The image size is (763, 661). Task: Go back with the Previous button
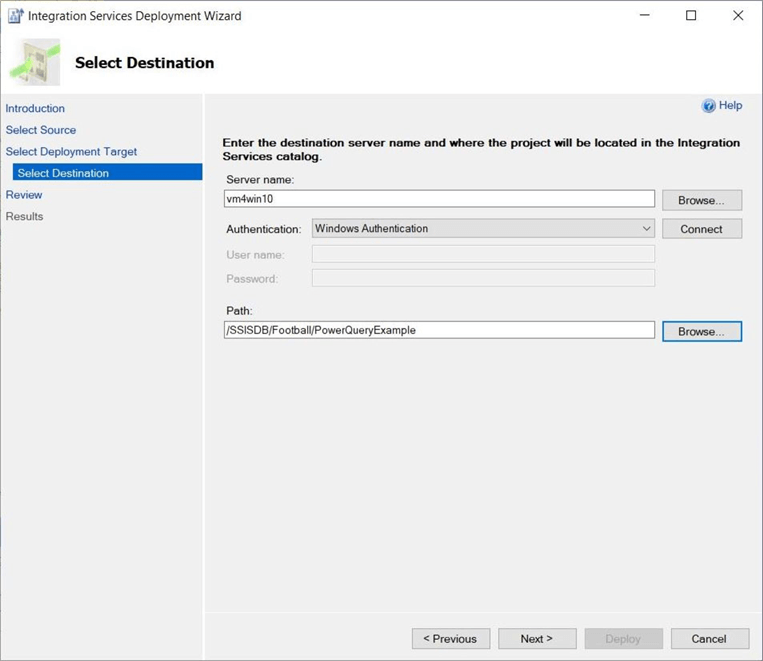[450, 639]
